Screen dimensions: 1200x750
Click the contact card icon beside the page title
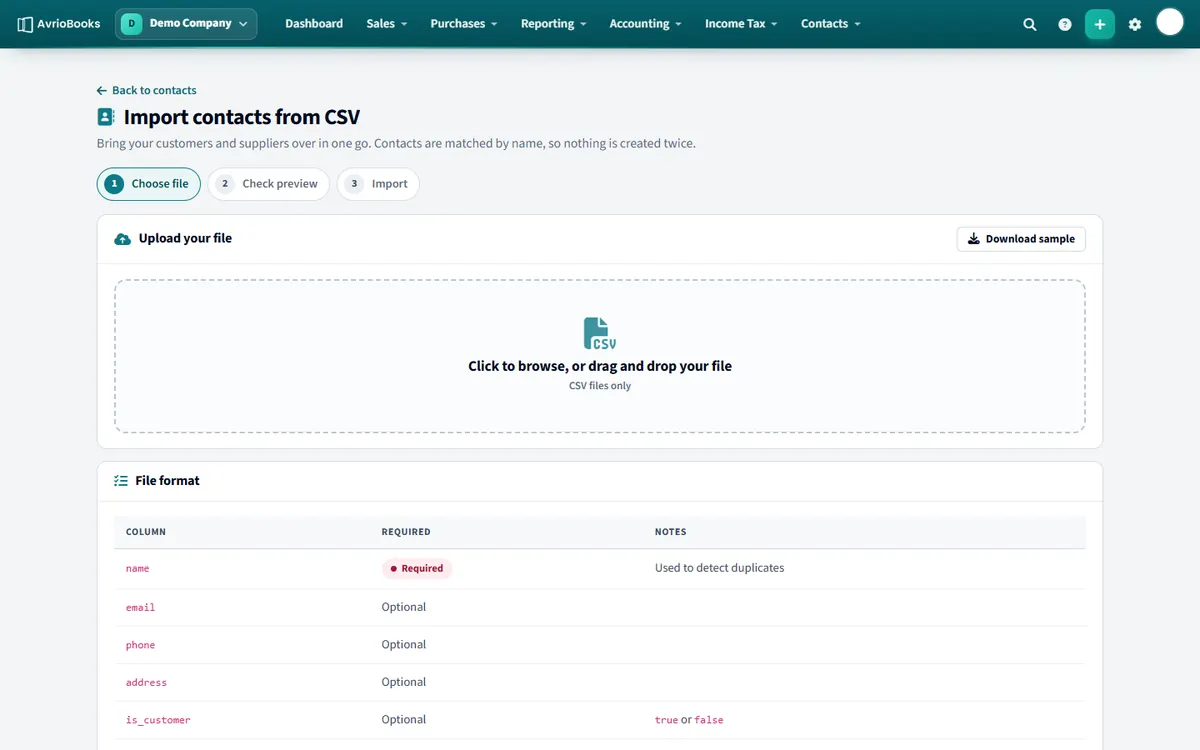pyautogui.click(x=106, y=117)
